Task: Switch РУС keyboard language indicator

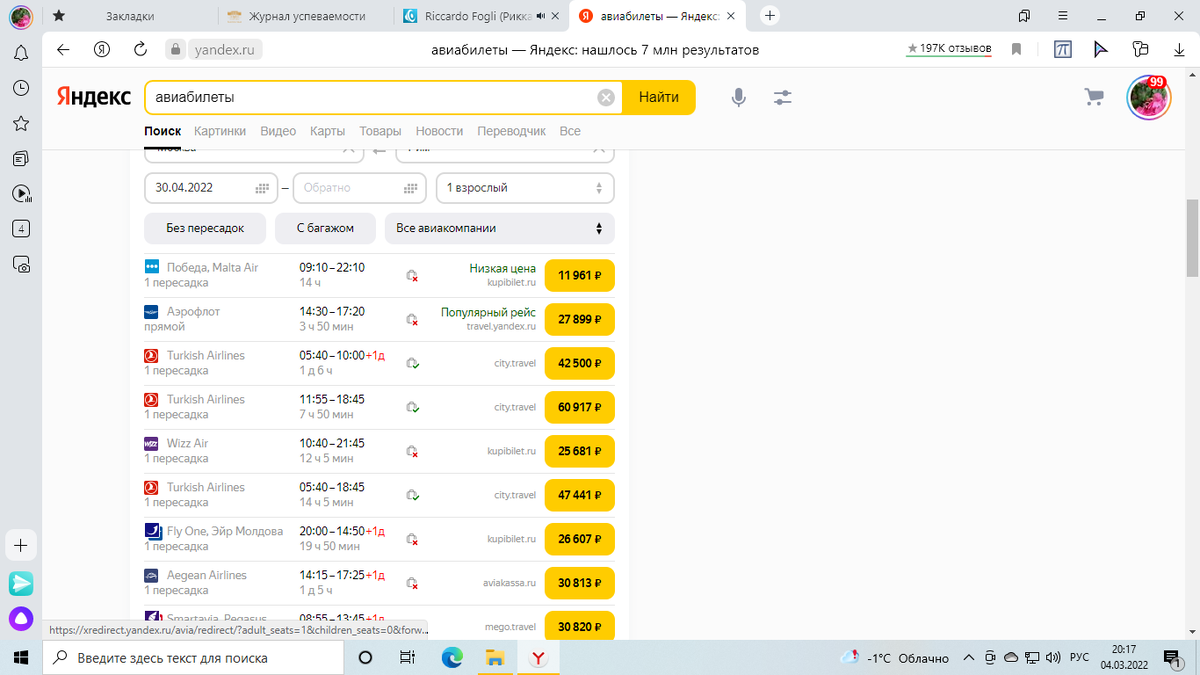Action: pos(1080,658)
